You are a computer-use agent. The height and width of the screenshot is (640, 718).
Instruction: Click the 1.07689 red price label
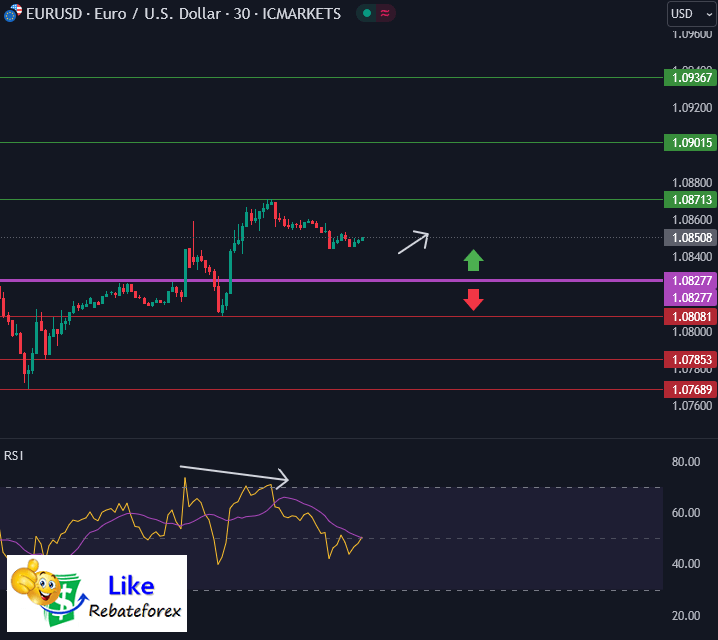[x=689, y=389]
